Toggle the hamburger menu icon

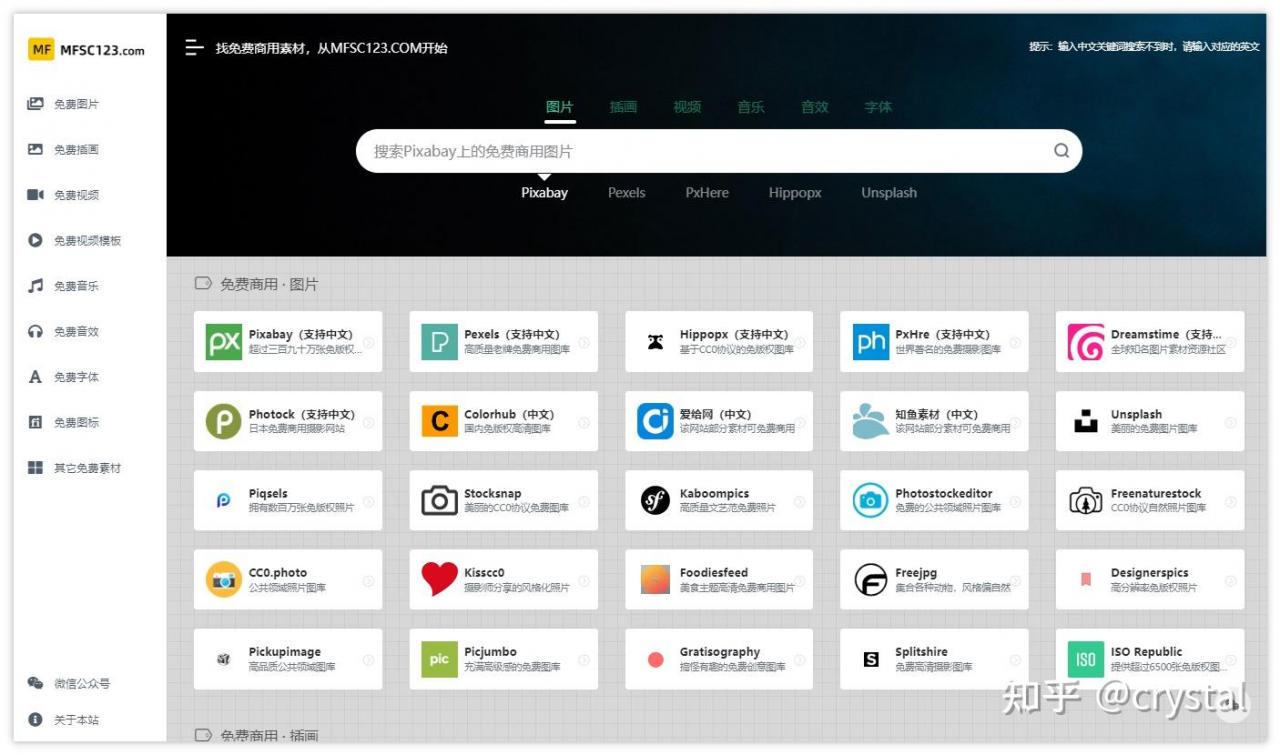(x=194, y=48)
